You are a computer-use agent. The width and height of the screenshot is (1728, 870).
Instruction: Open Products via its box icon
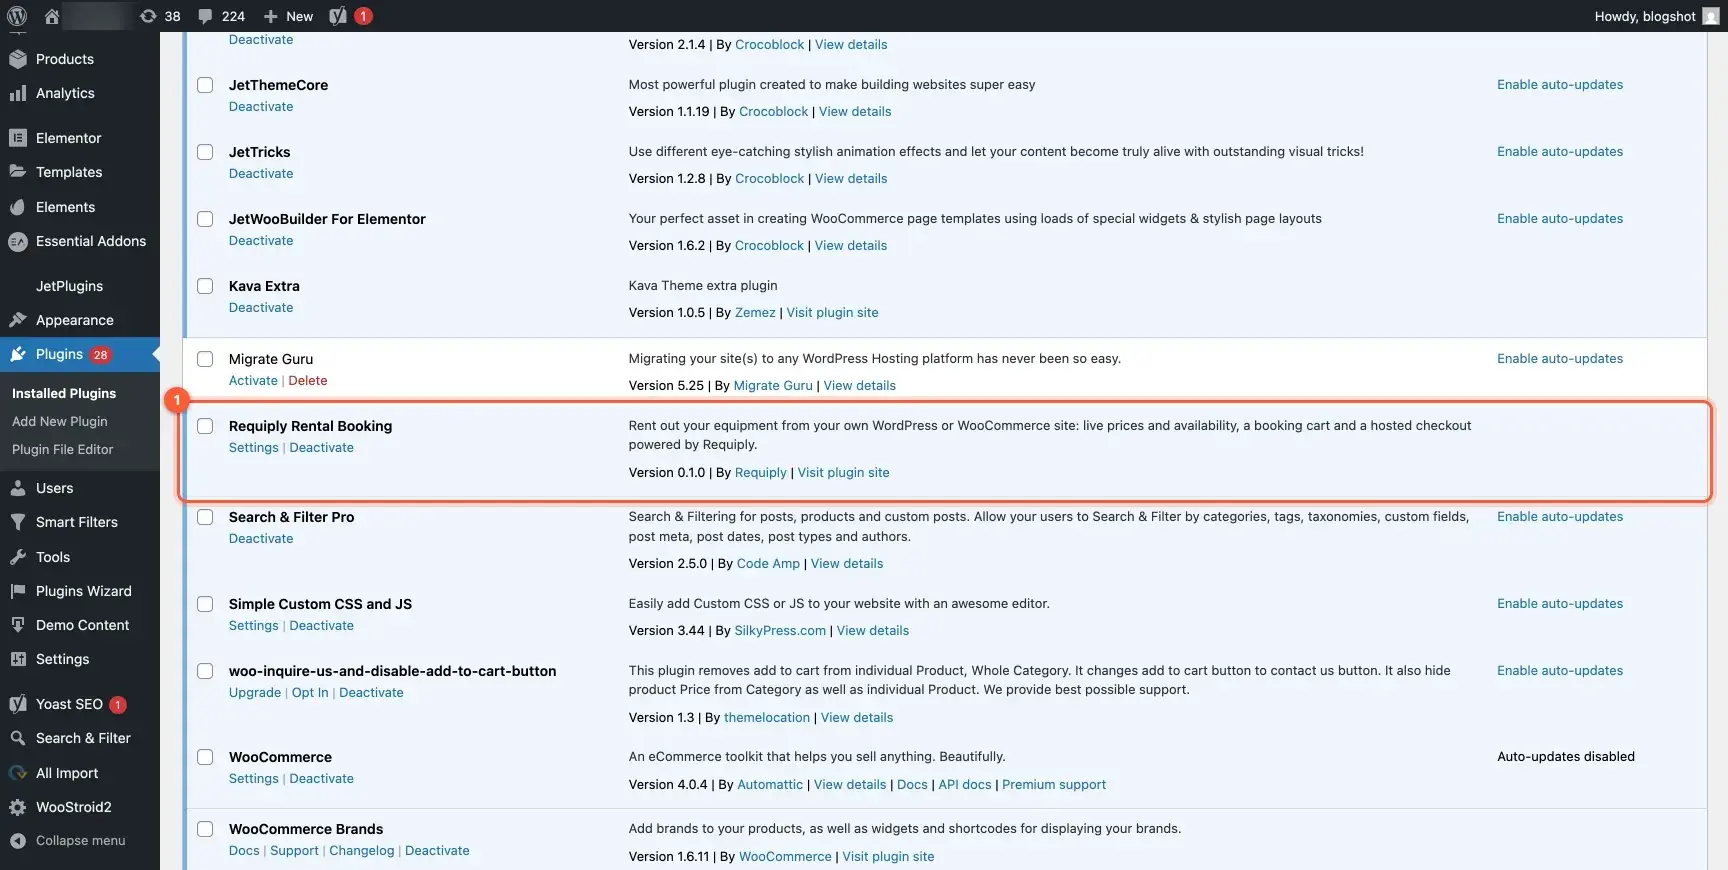tap(18, 59)
